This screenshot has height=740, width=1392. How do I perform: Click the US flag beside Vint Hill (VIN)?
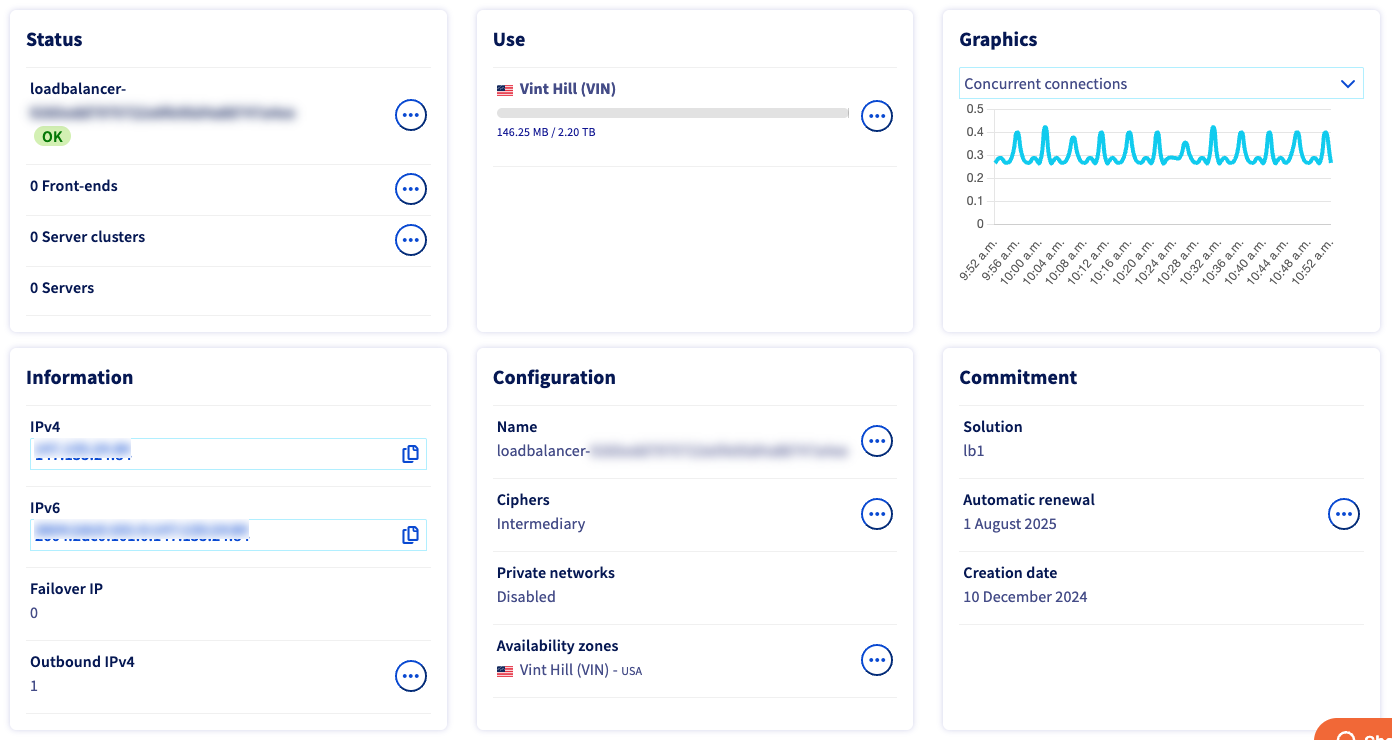pos(504,88)
